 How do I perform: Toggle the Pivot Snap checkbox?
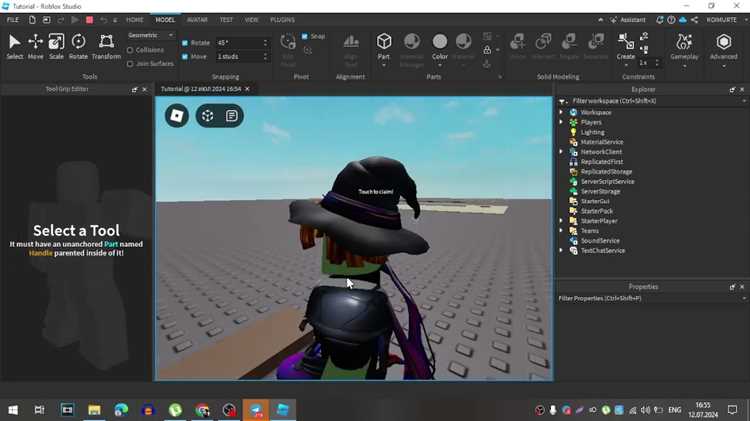click(x=305, y=36)
